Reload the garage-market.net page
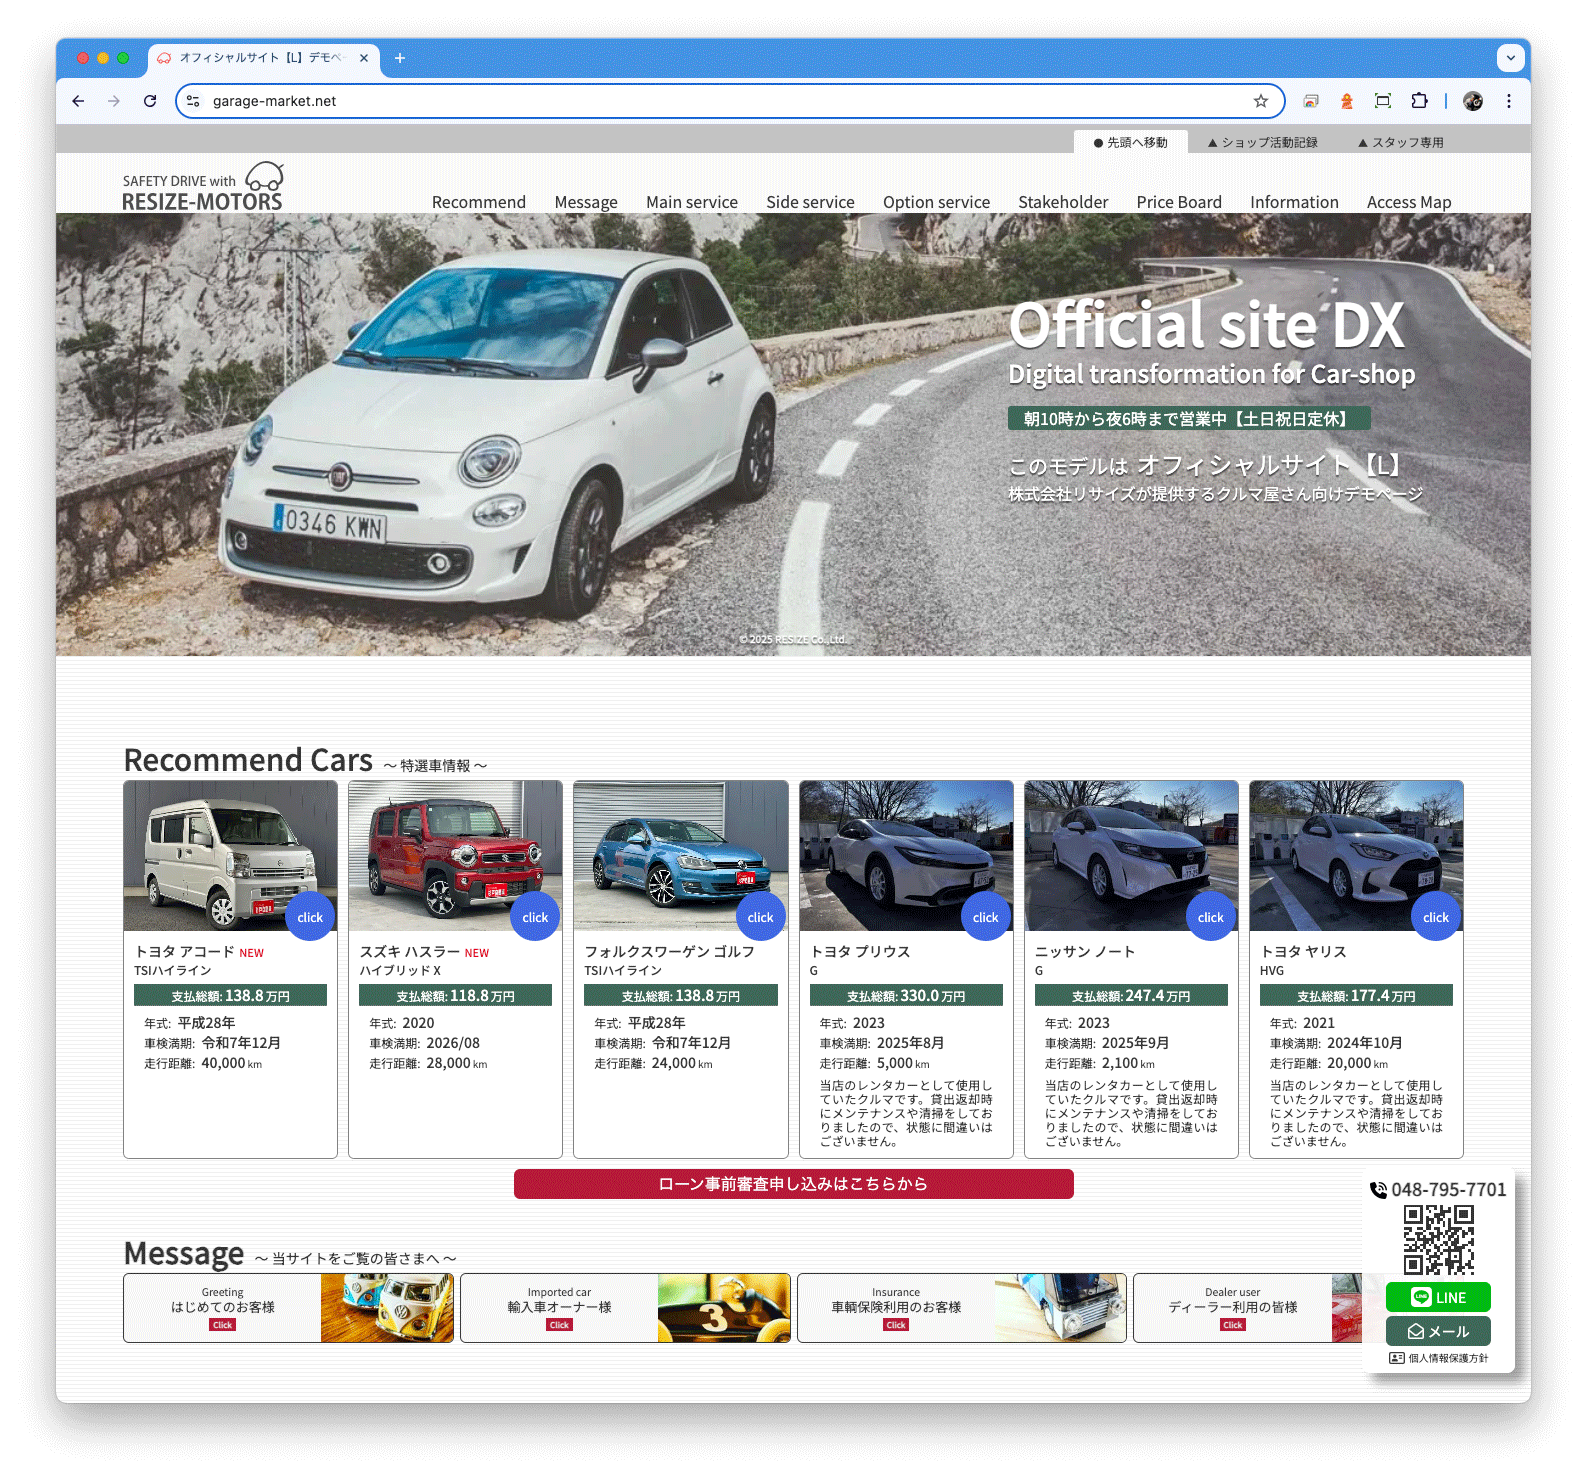Screen dimensions: 1587x1477 click(150, 101)
